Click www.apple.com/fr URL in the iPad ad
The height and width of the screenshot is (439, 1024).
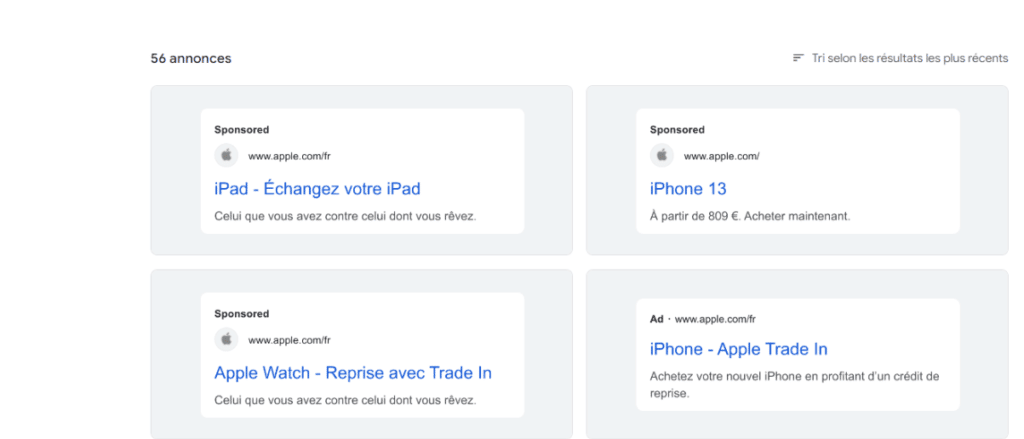tap(289, 156)
